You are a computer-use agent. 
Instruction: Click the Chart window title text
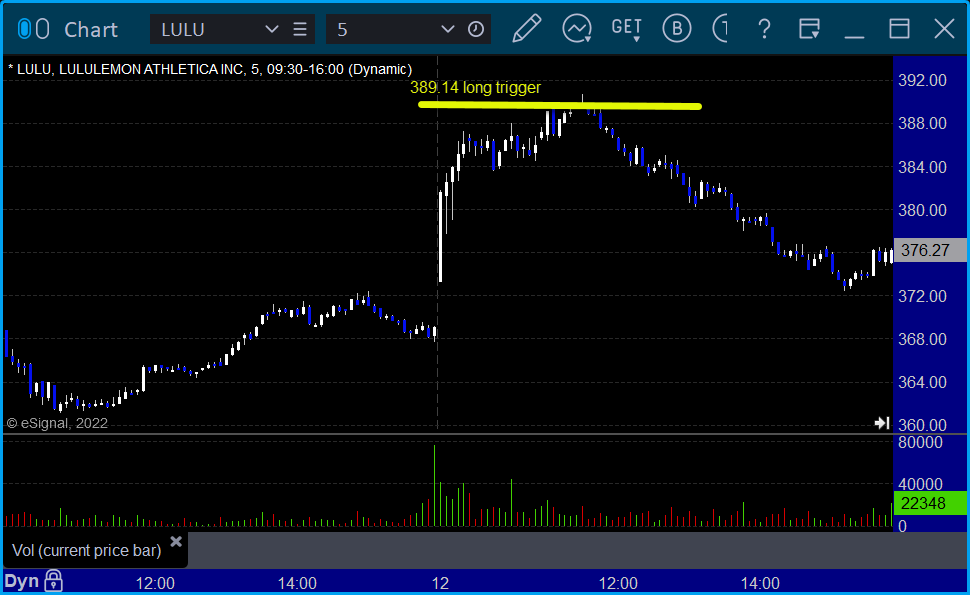click(x=91, y=30)
